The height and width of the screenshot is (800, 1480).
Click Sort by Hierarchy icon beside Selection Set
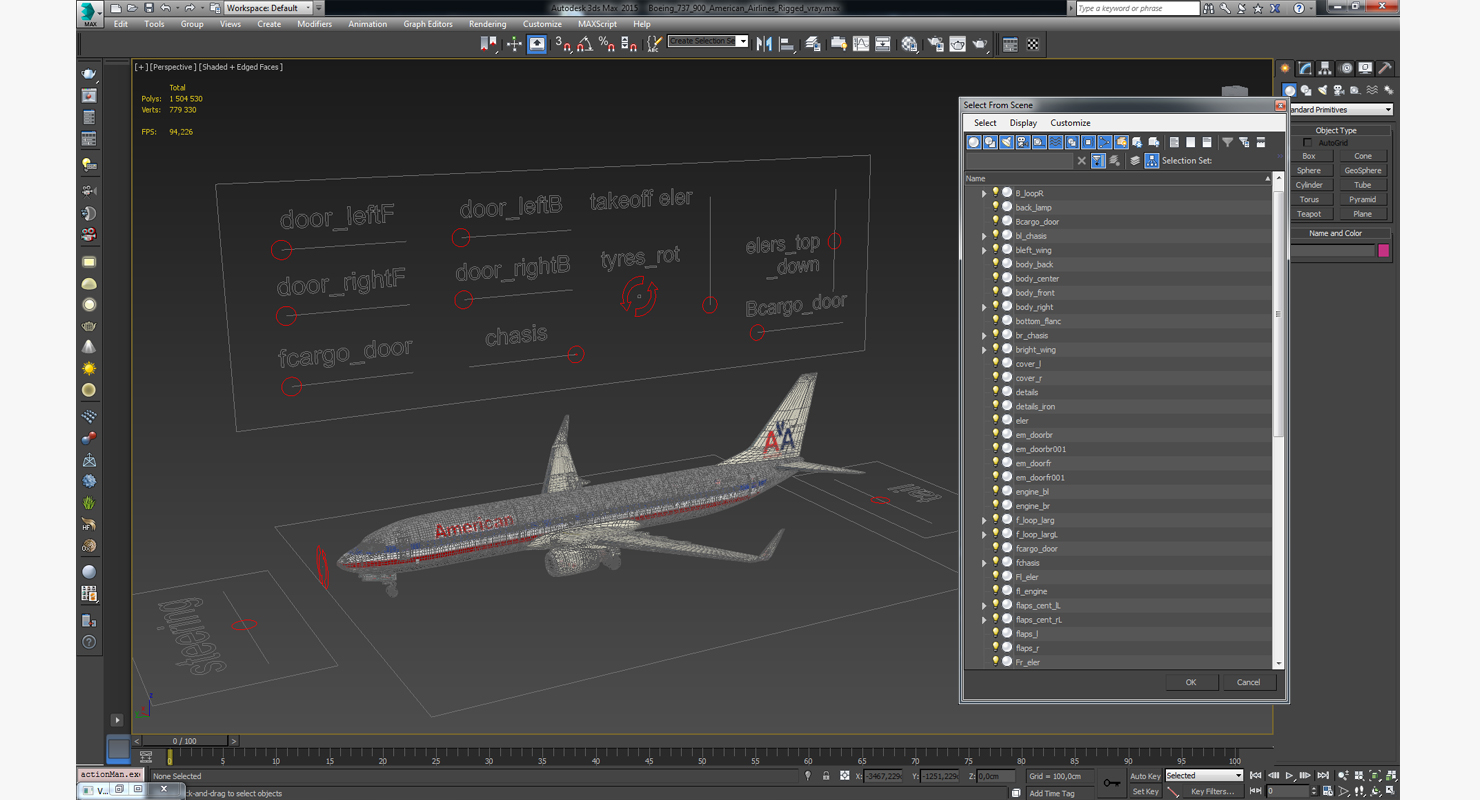(x=1152, y=160)
